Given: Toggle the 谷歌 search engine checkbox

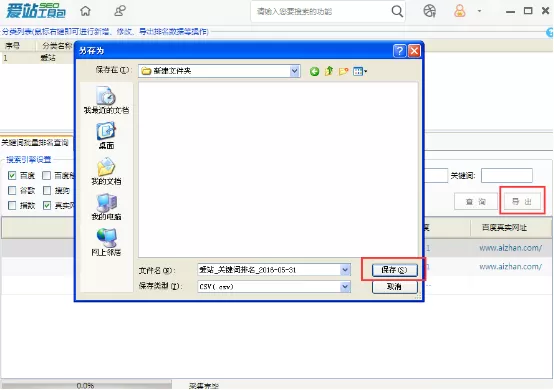Looking at the screenshot, I should (12, 190).
